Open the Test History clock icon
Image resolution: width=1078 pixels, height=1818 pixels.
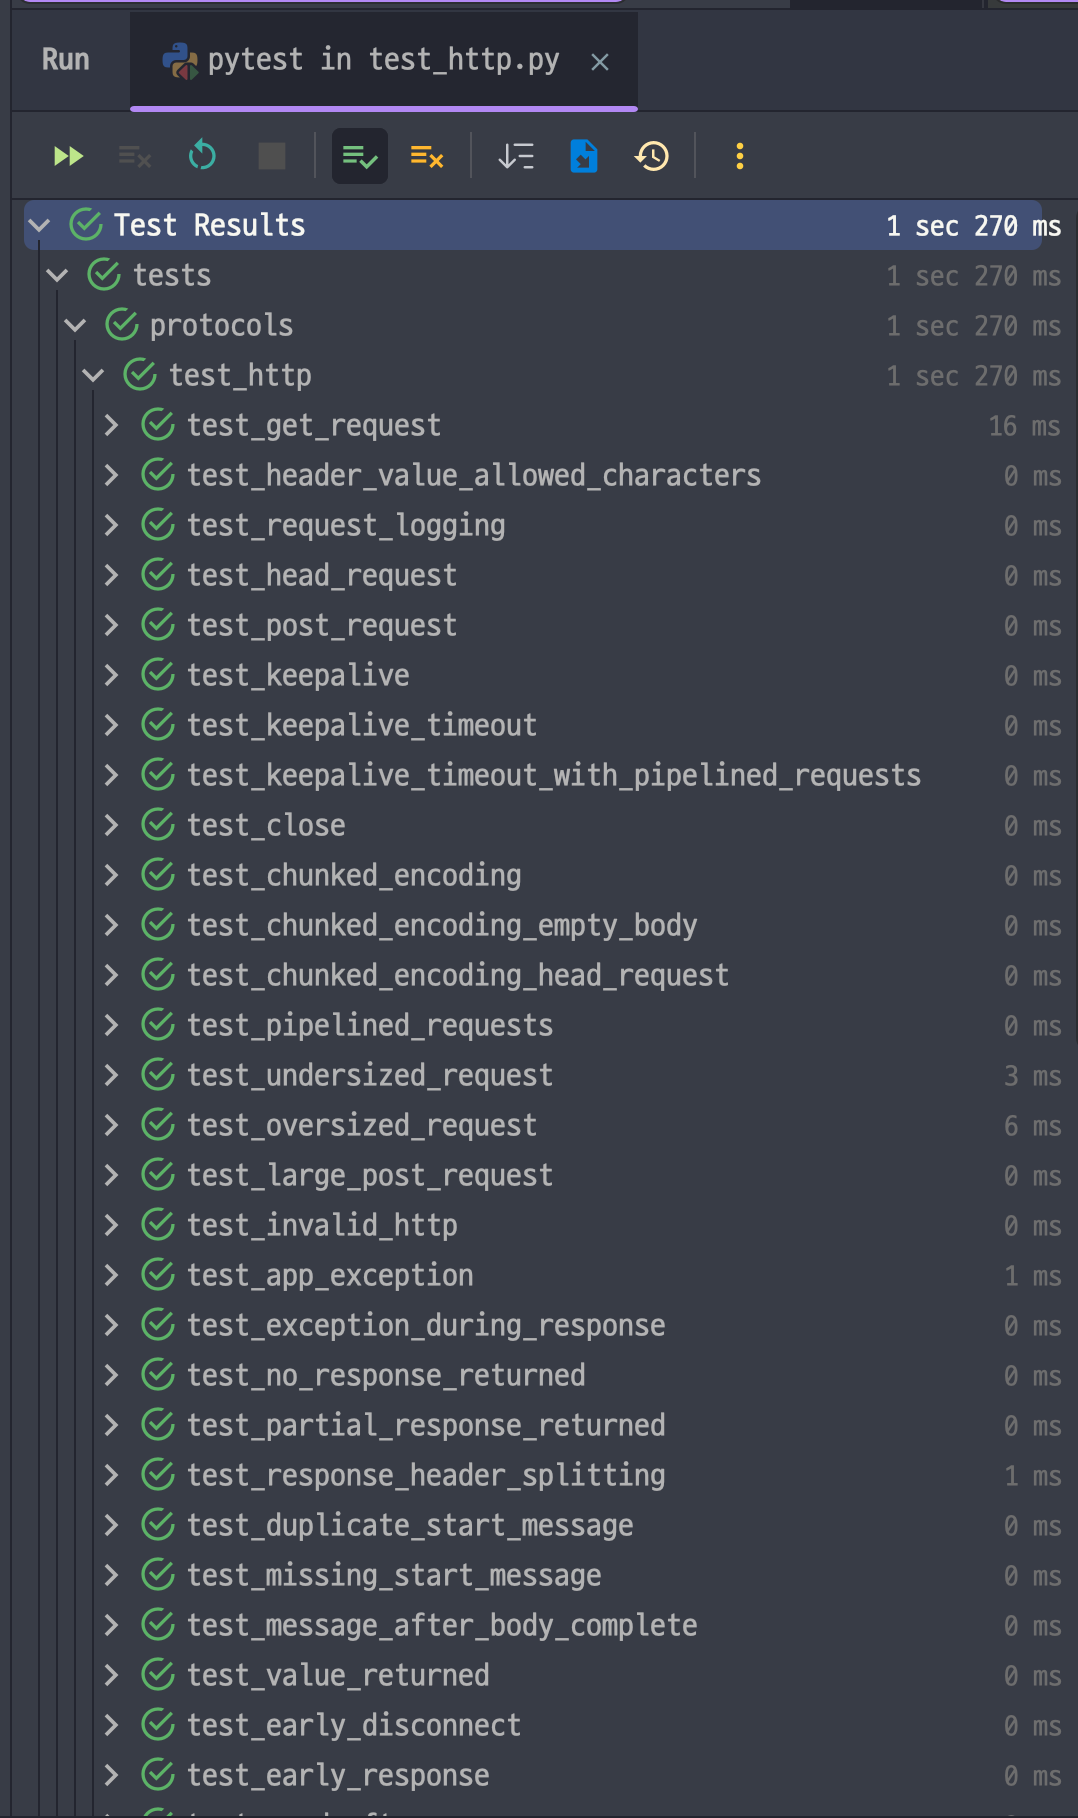652,156
